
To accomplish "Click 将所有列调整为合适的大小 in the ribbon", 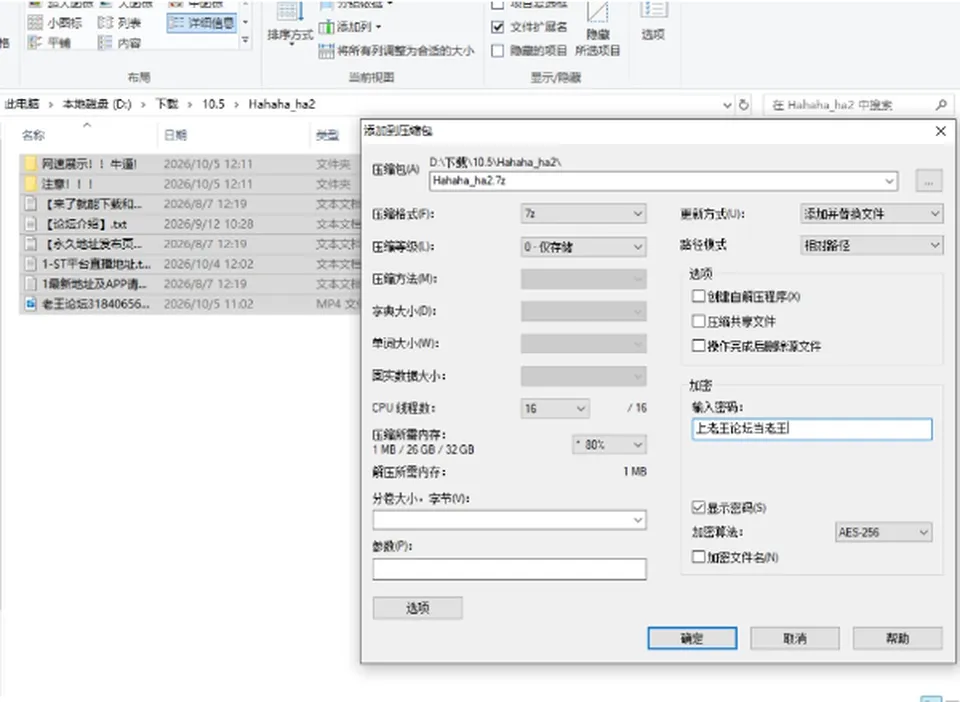I will tap(396, 51).
